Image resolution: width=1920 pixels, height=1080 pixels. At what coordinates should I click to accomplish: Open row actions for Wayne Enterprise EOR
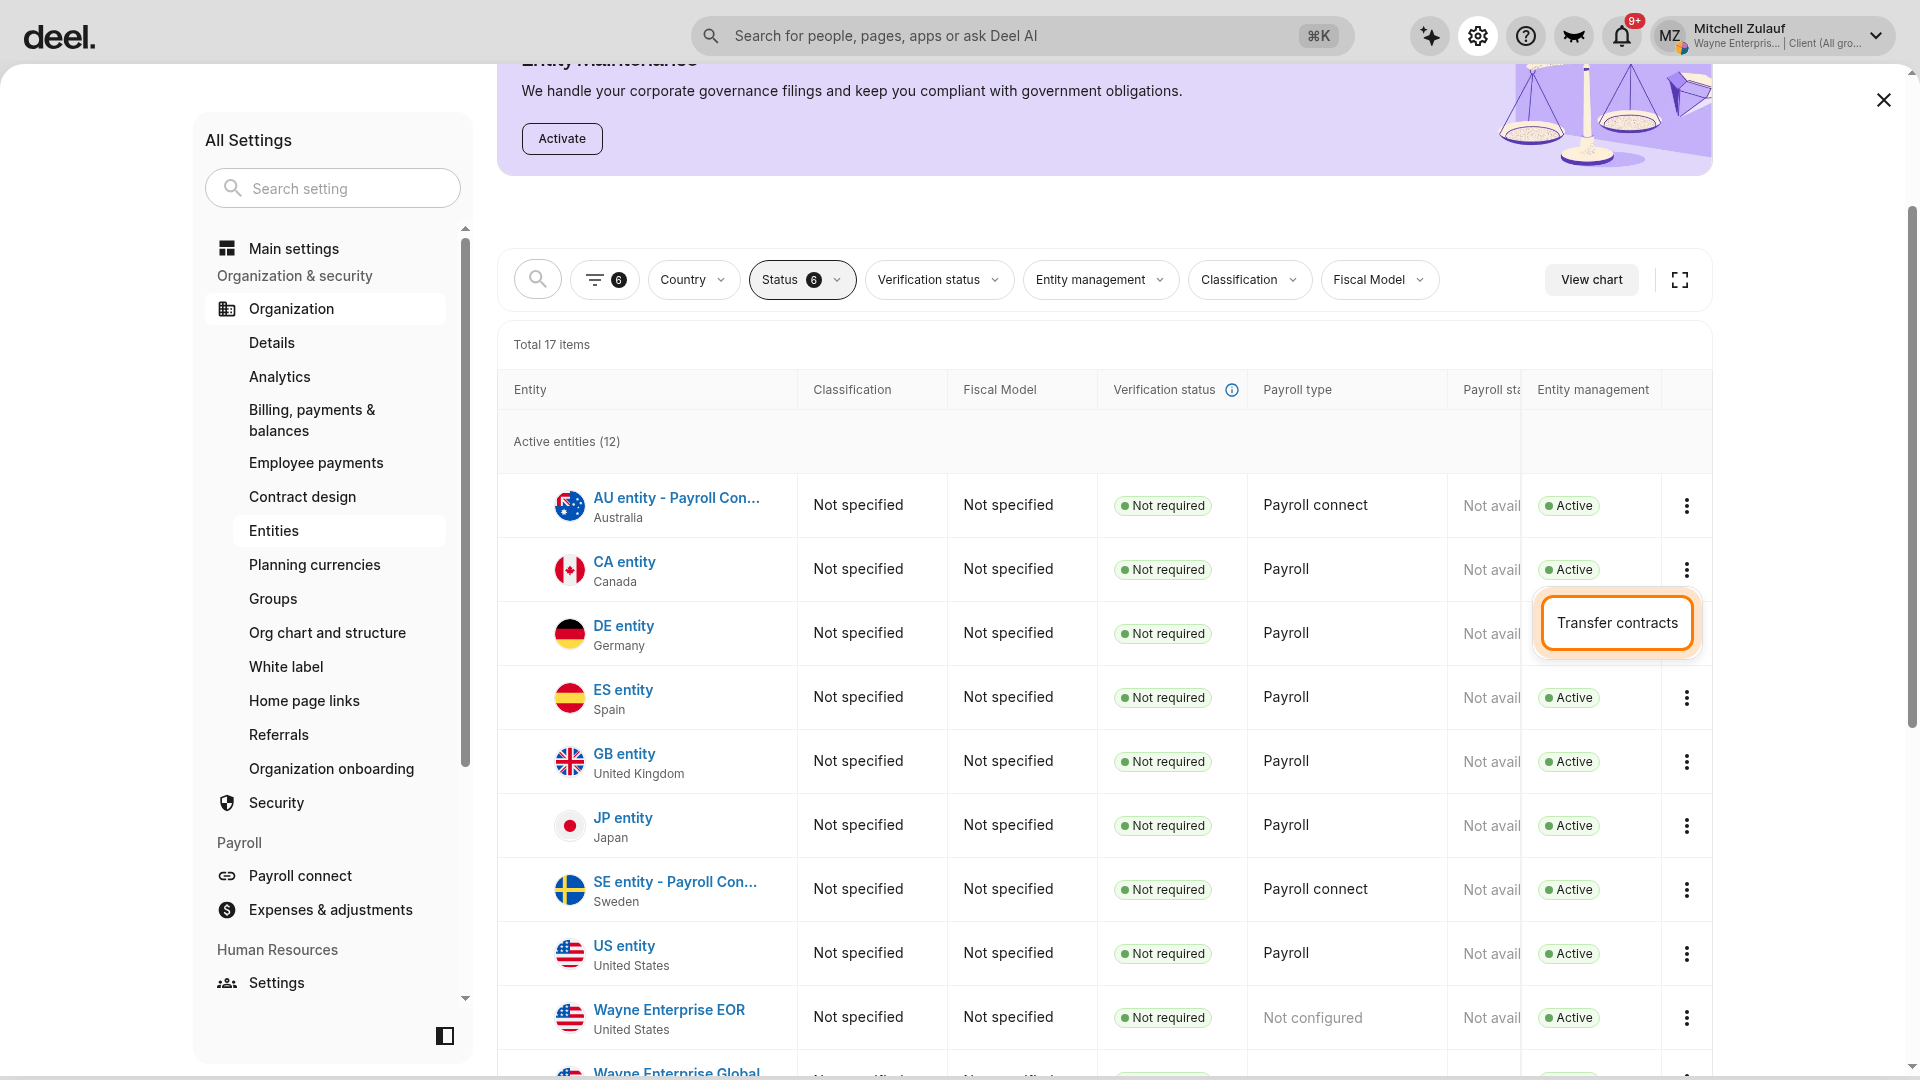[x=1687, y=1018]
